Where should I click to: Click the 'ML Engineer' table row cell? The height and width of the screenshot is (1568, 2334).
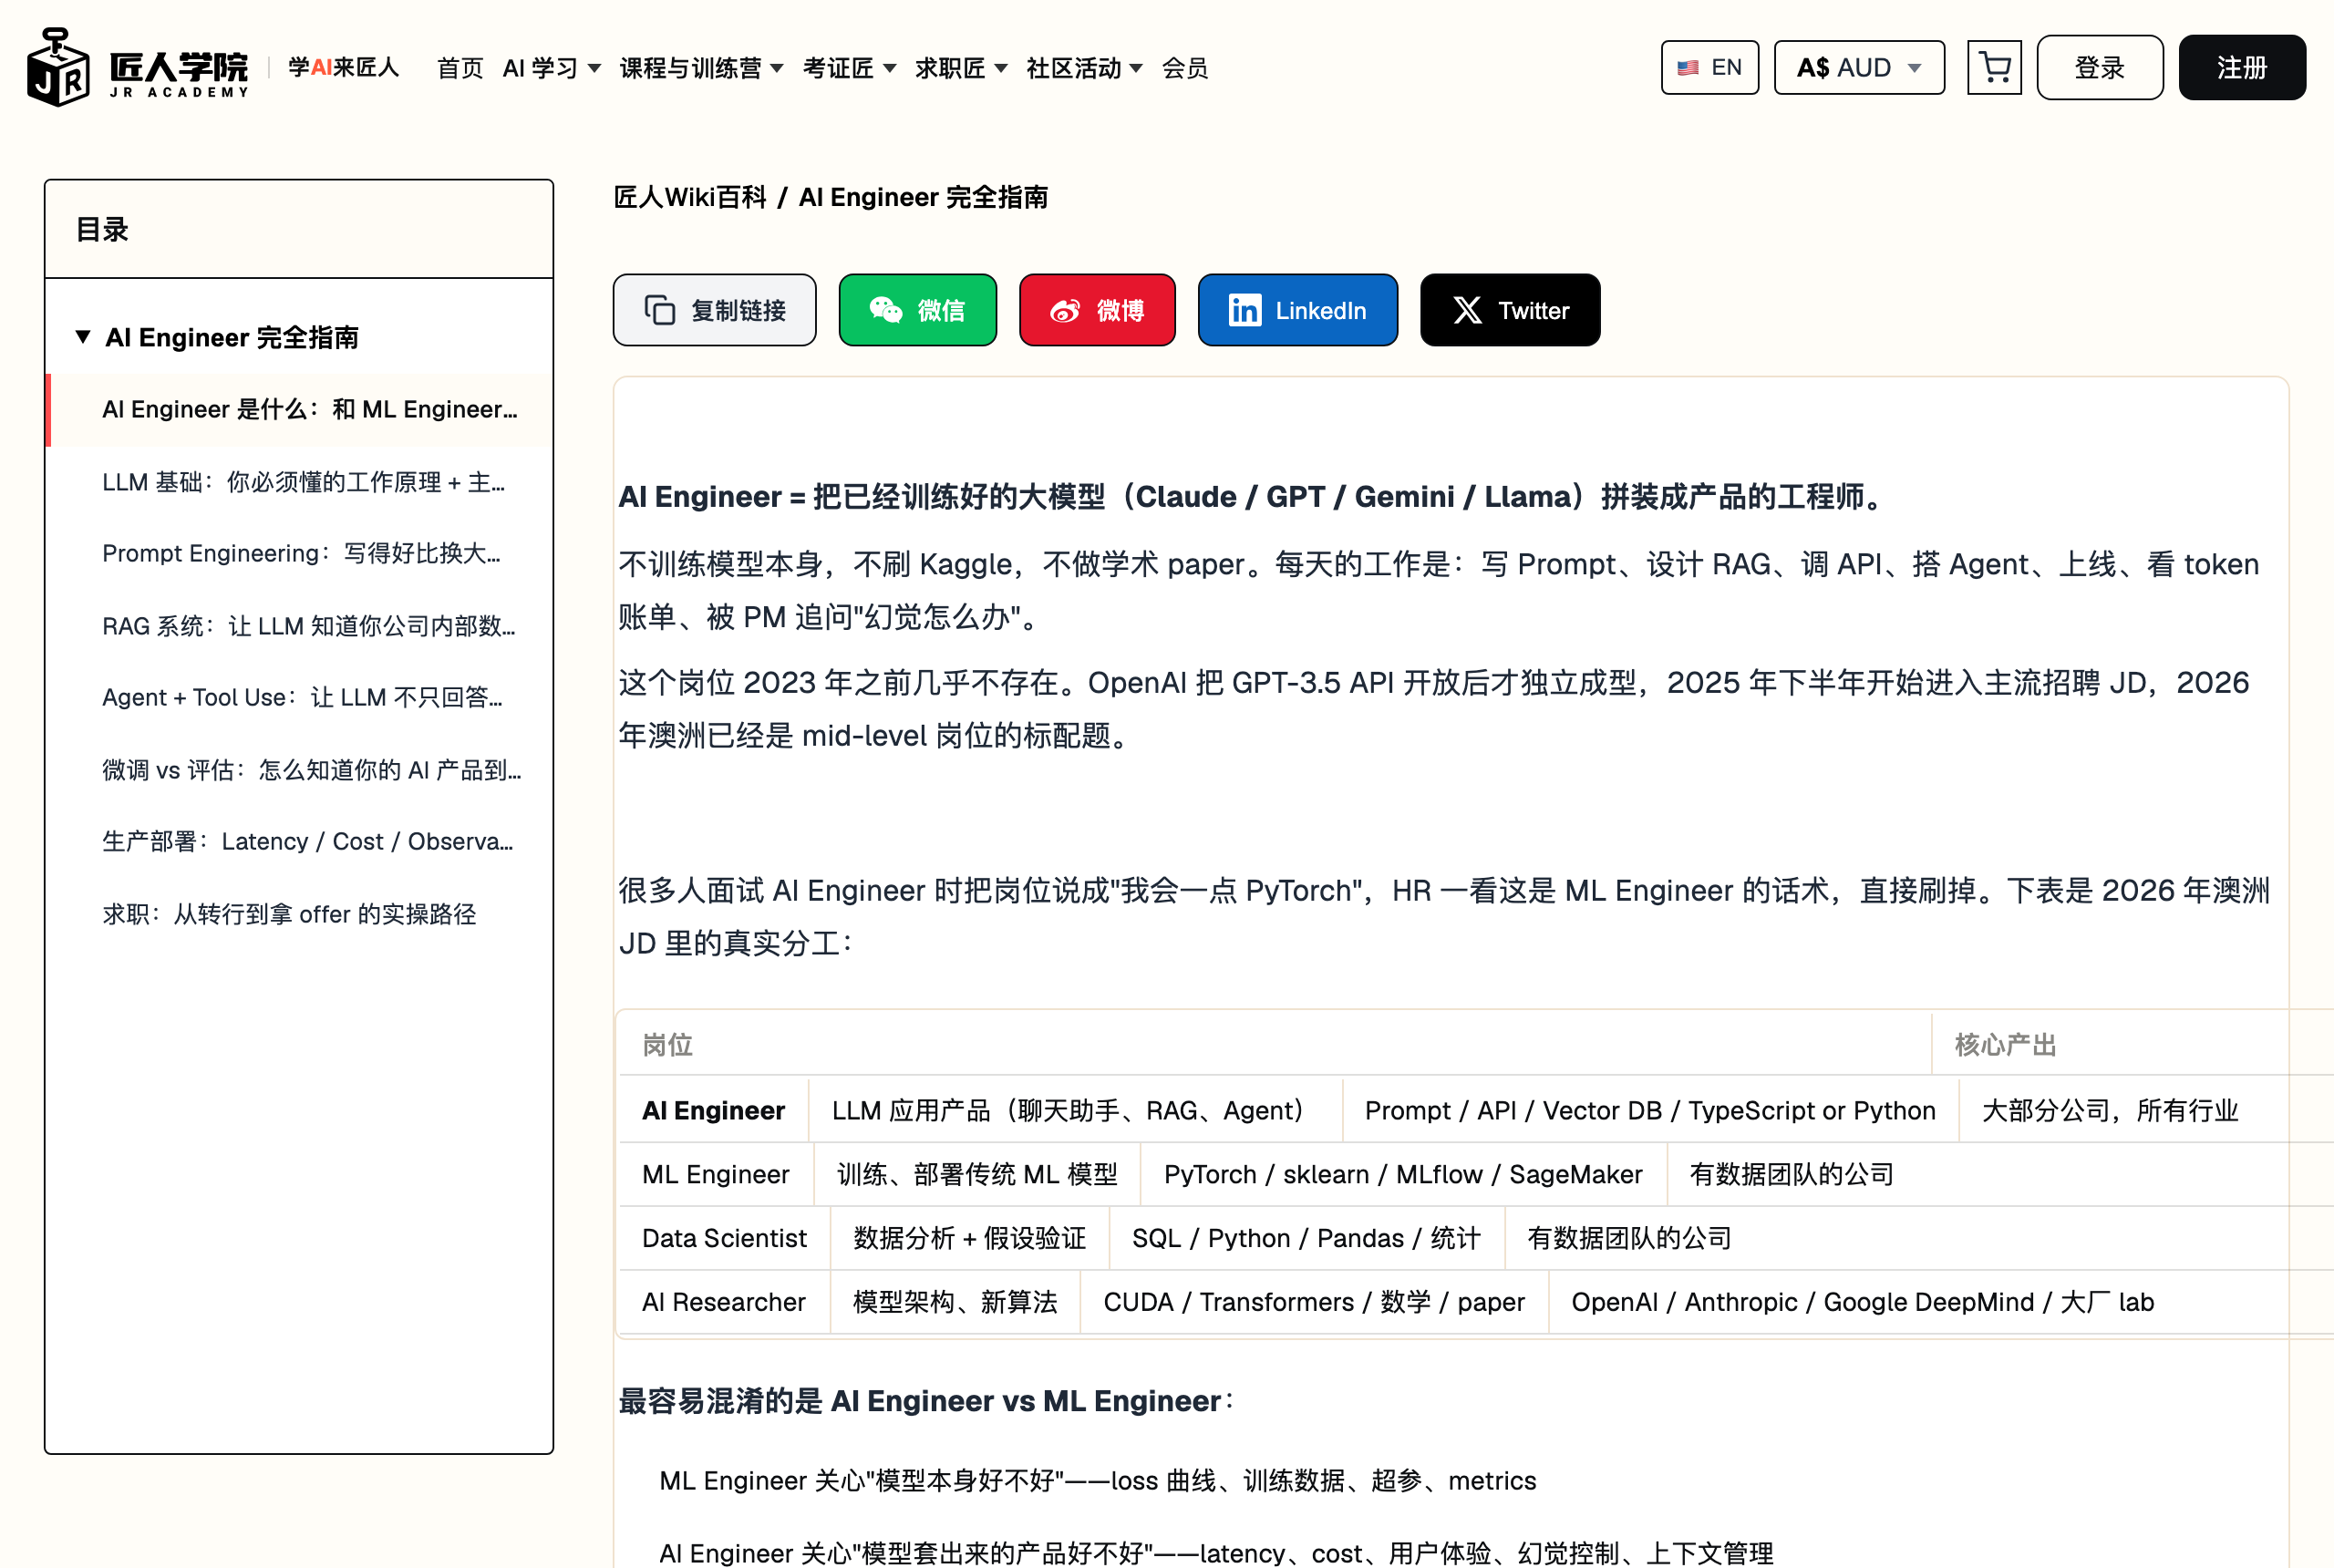716,1174
